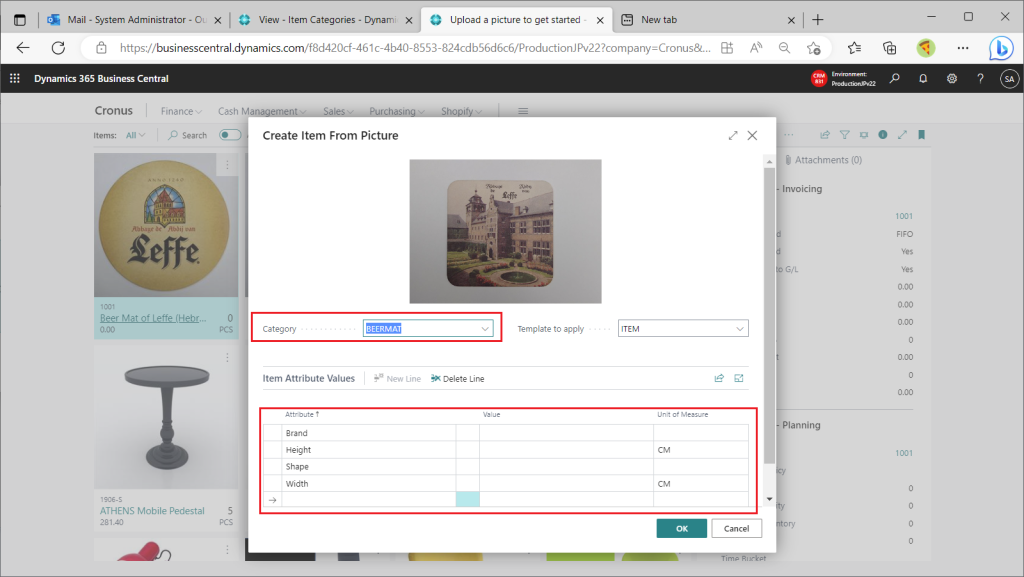Screen dimensions: 1024x577
Task: Open the Dynamics 365 app launcher grid
Action: pyautogui.click(x=15, y=79)
